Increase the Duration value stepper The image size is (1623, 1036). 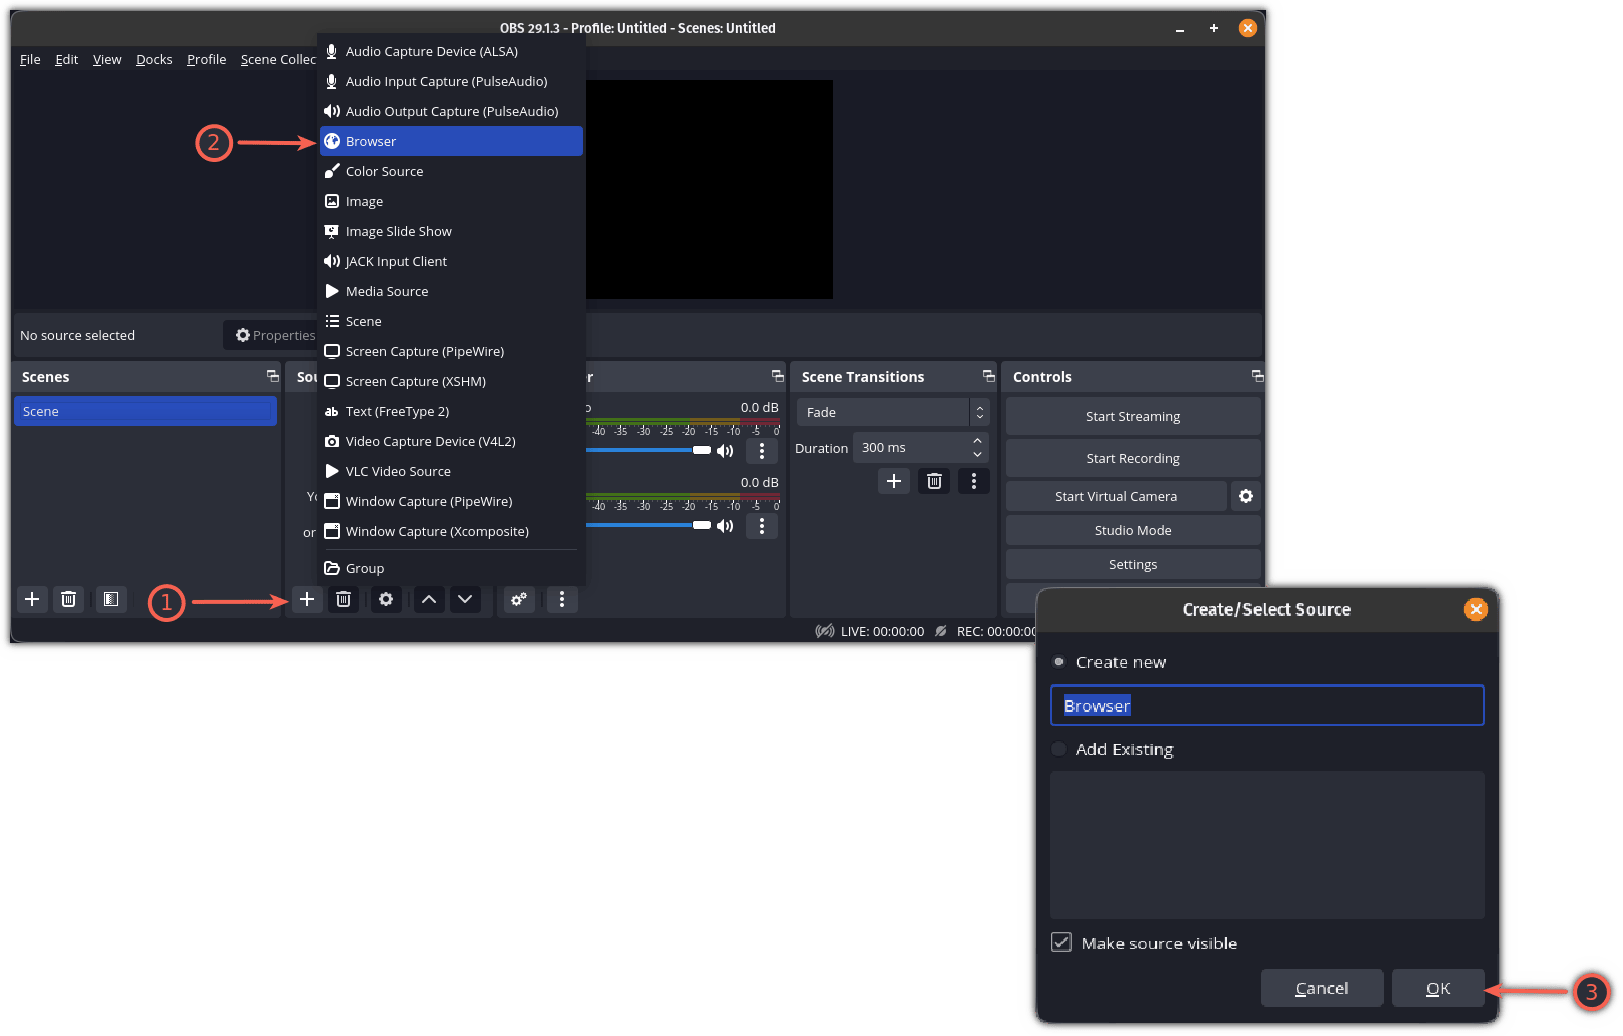point(977,441)
